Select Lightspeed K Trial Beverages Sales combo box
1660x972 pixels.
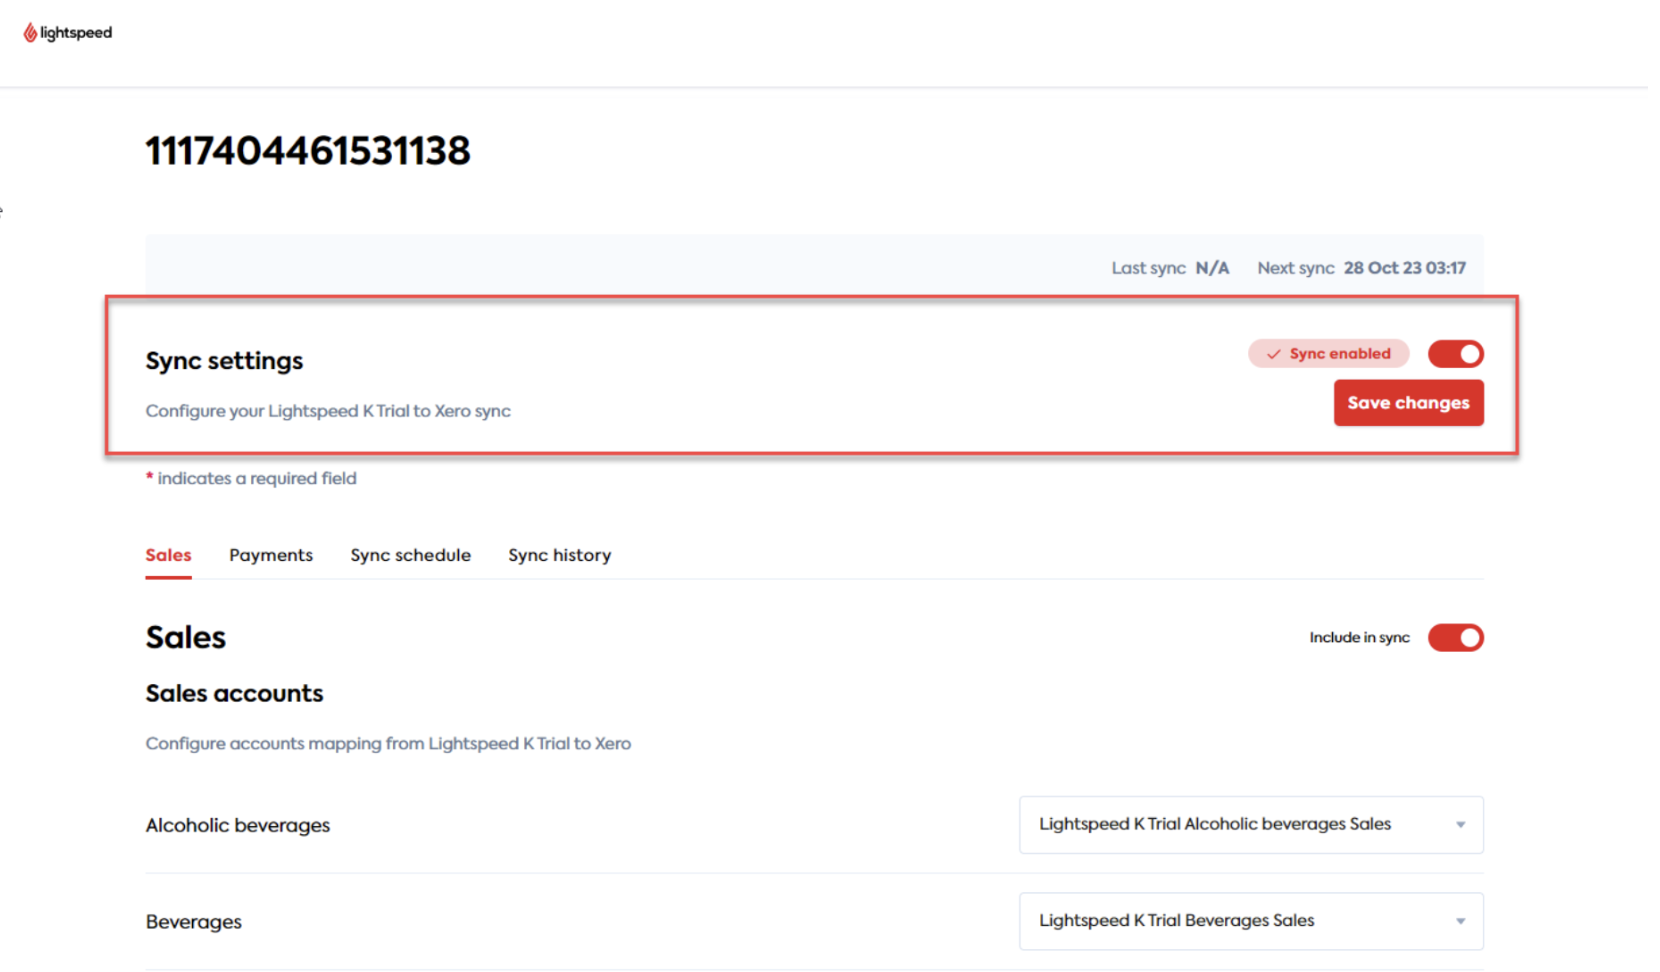tap(1250, 921)
